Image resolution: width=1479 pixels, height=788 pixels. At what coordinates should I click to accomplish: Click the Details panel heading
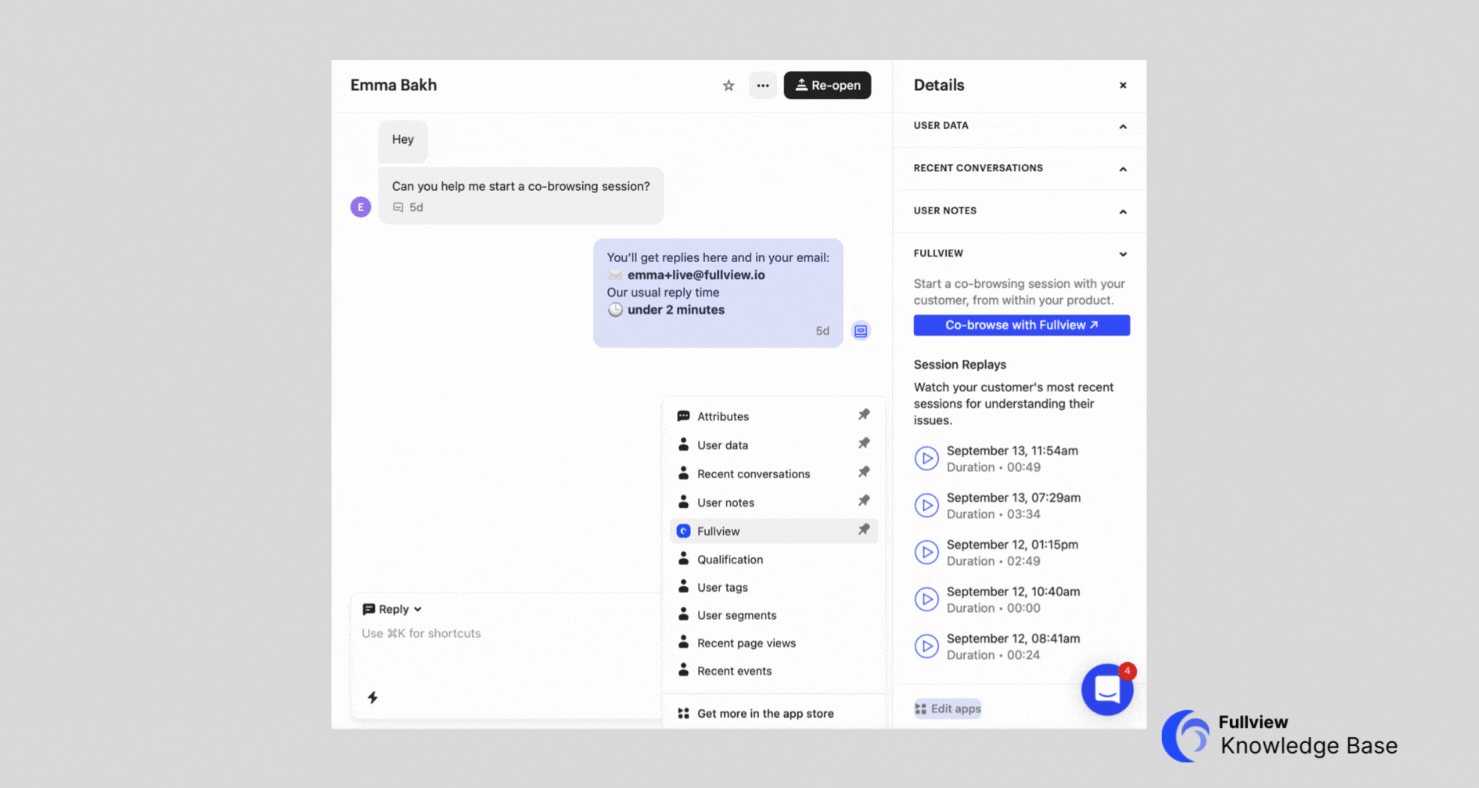coord(939,86)
